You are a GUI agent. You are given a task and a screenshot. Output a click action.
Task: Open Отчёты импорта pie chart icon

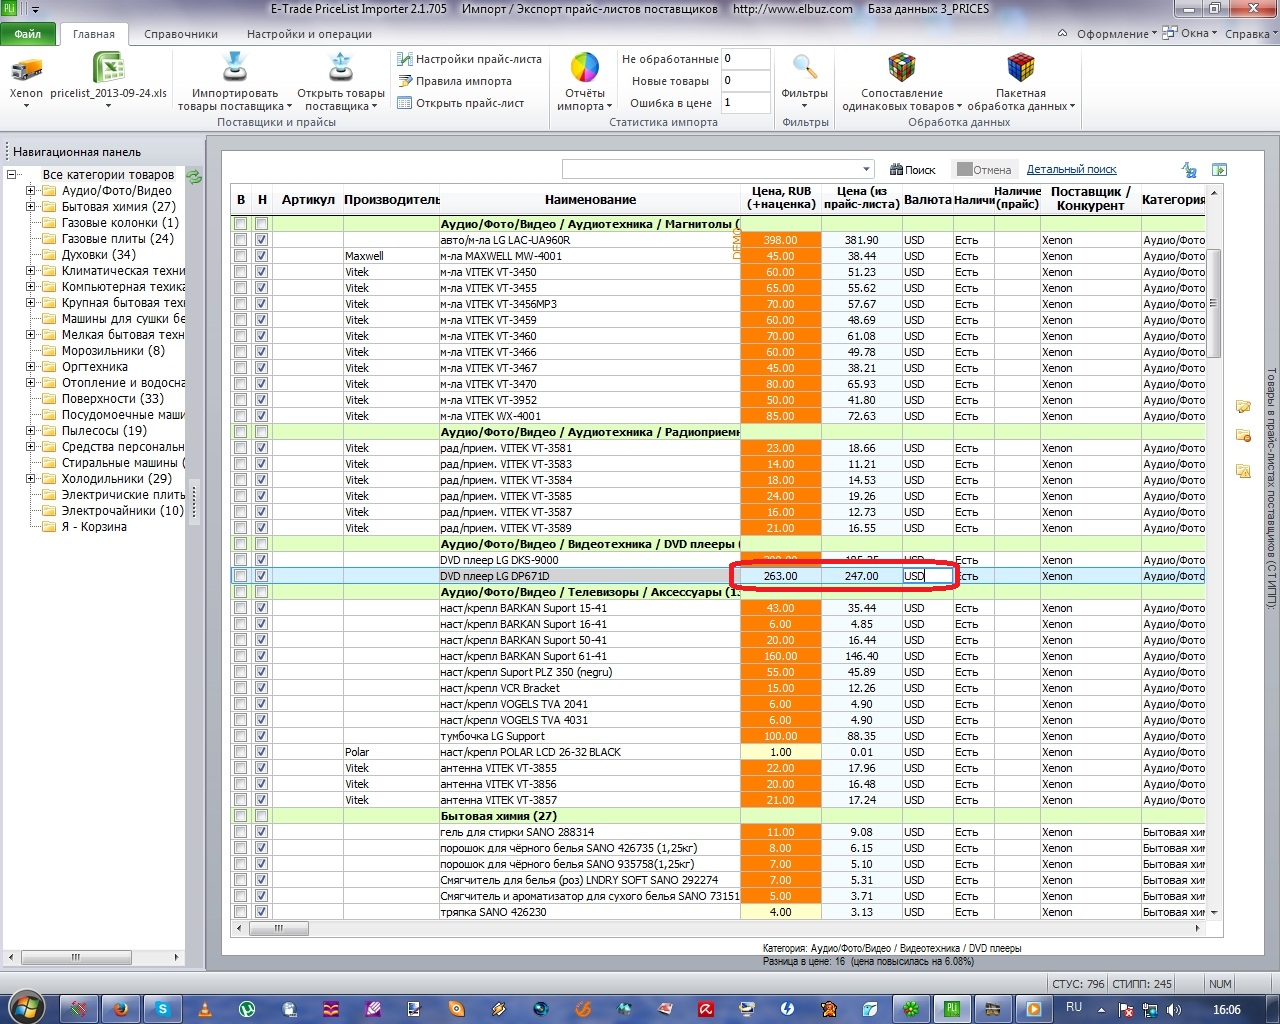pos(585,68)
